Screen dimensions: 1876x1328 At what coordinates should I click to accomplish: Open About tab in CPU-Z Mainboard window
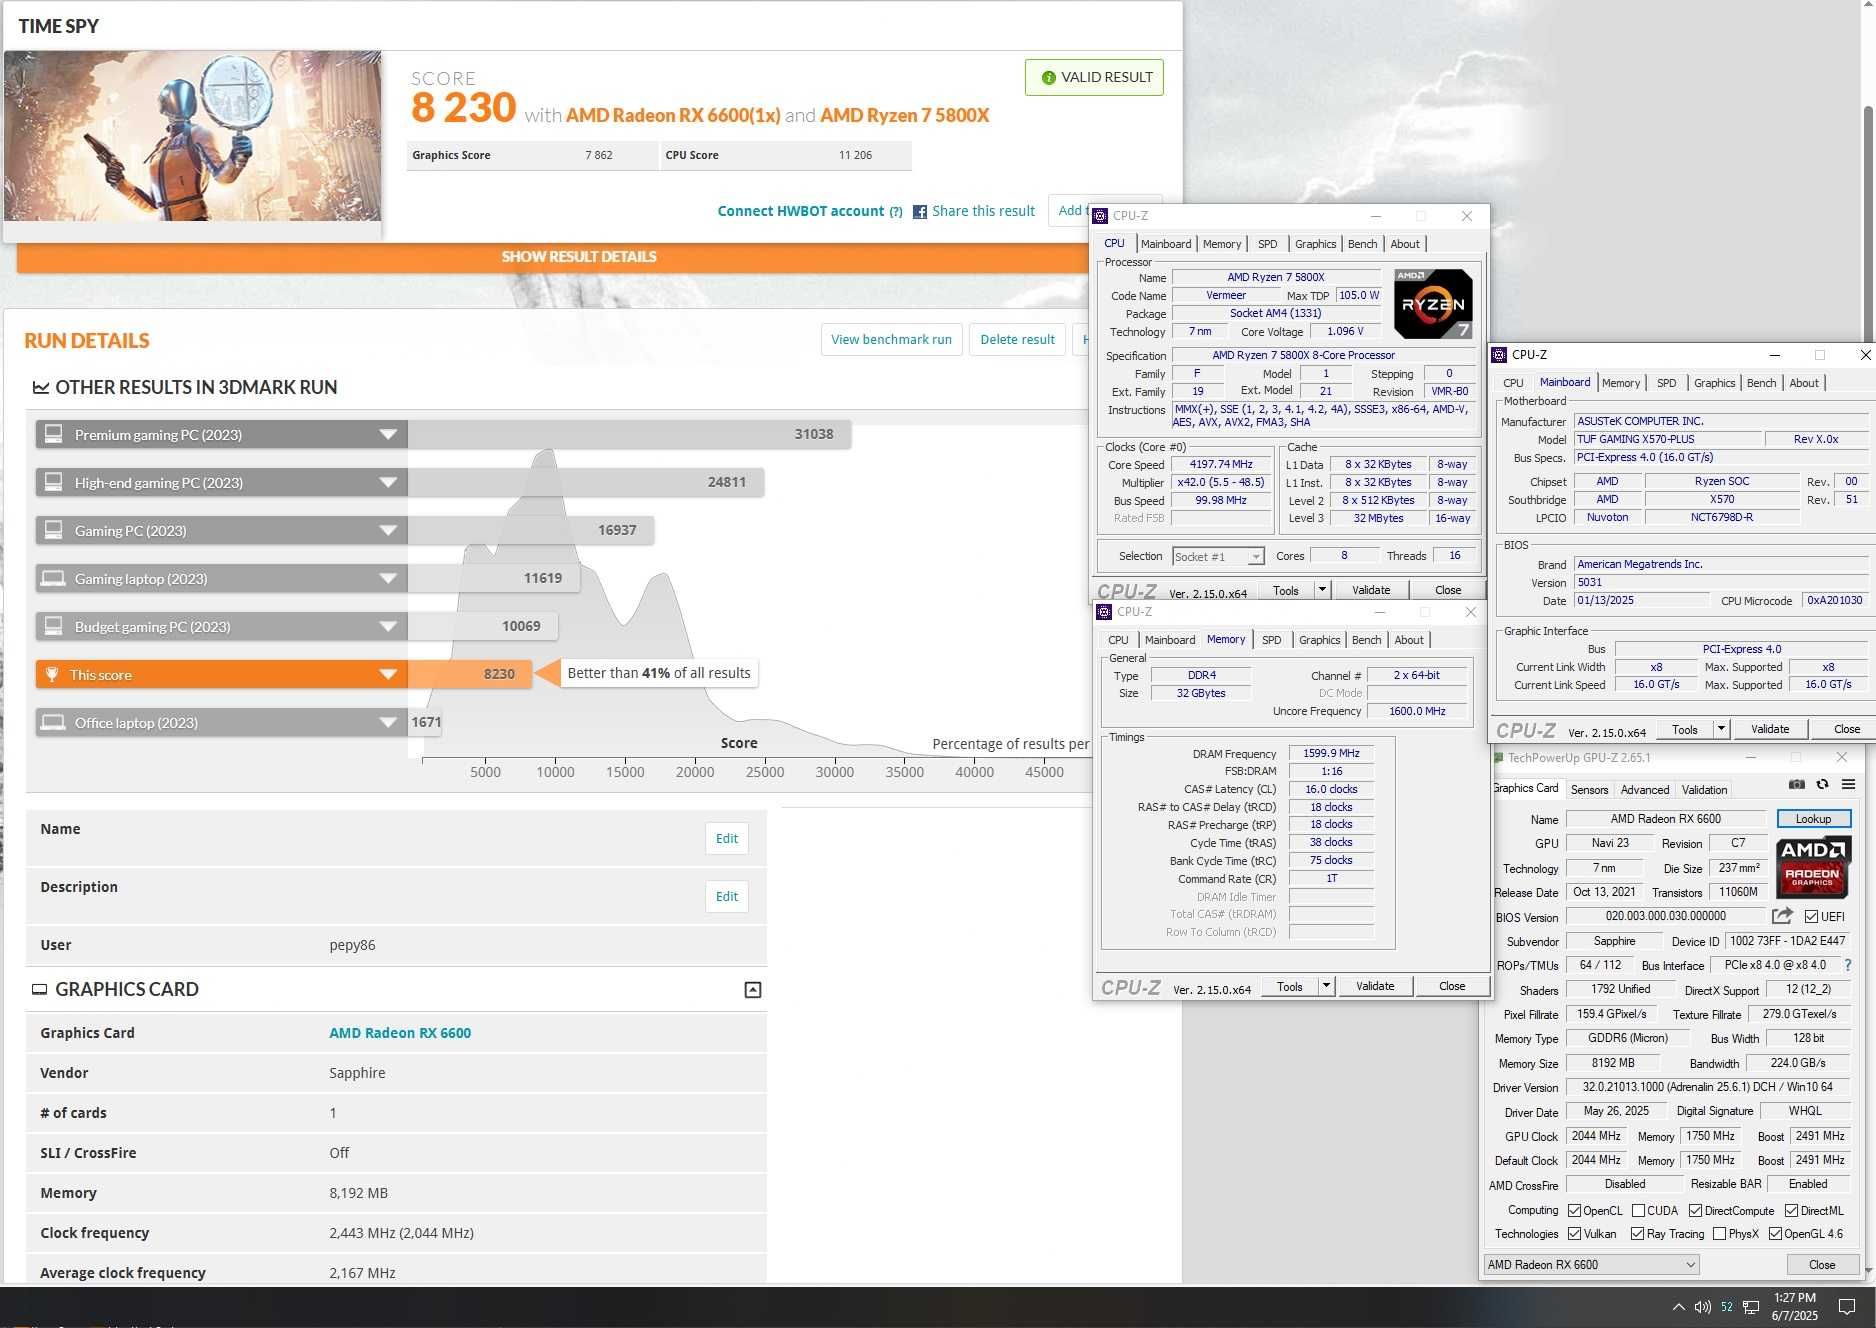click(x=1804, y=383)
